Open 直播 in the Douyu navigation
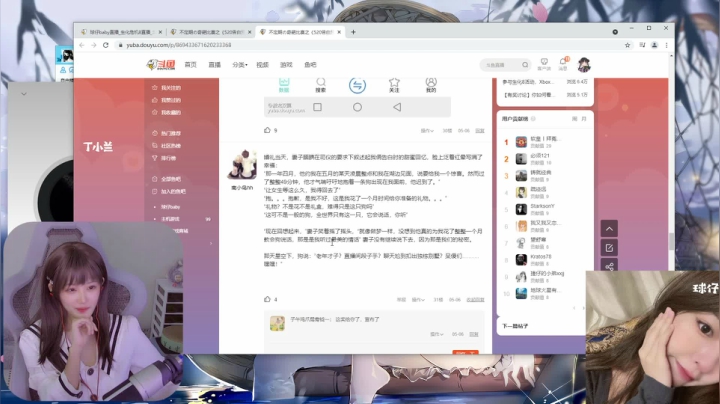 click(x=214, y=65)
